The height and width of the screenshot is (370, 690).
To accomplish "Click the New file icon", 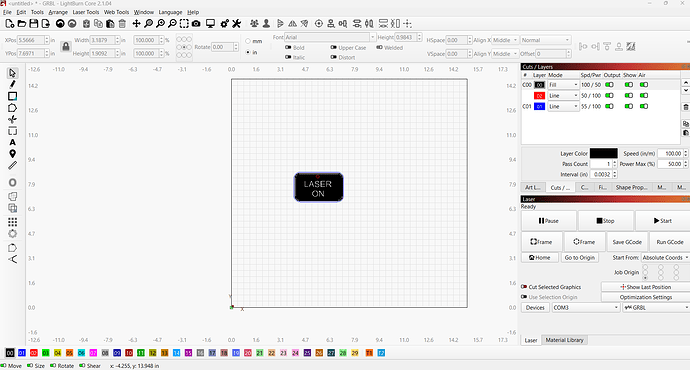I will (10, 24).
